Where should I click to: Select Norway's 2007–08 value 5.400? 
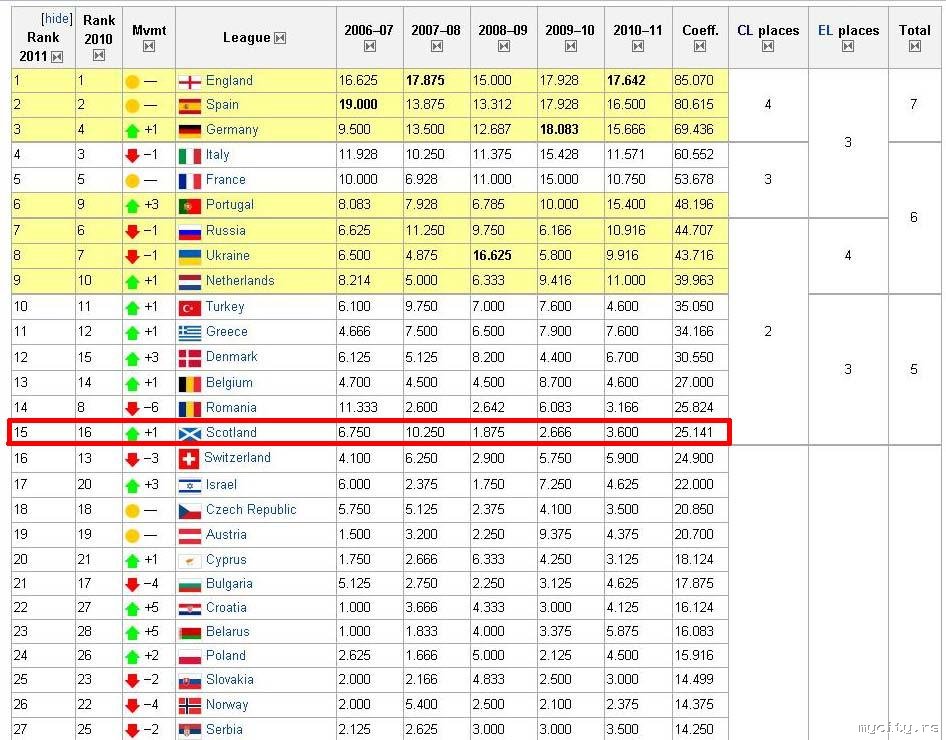click(x=421, y=704)
